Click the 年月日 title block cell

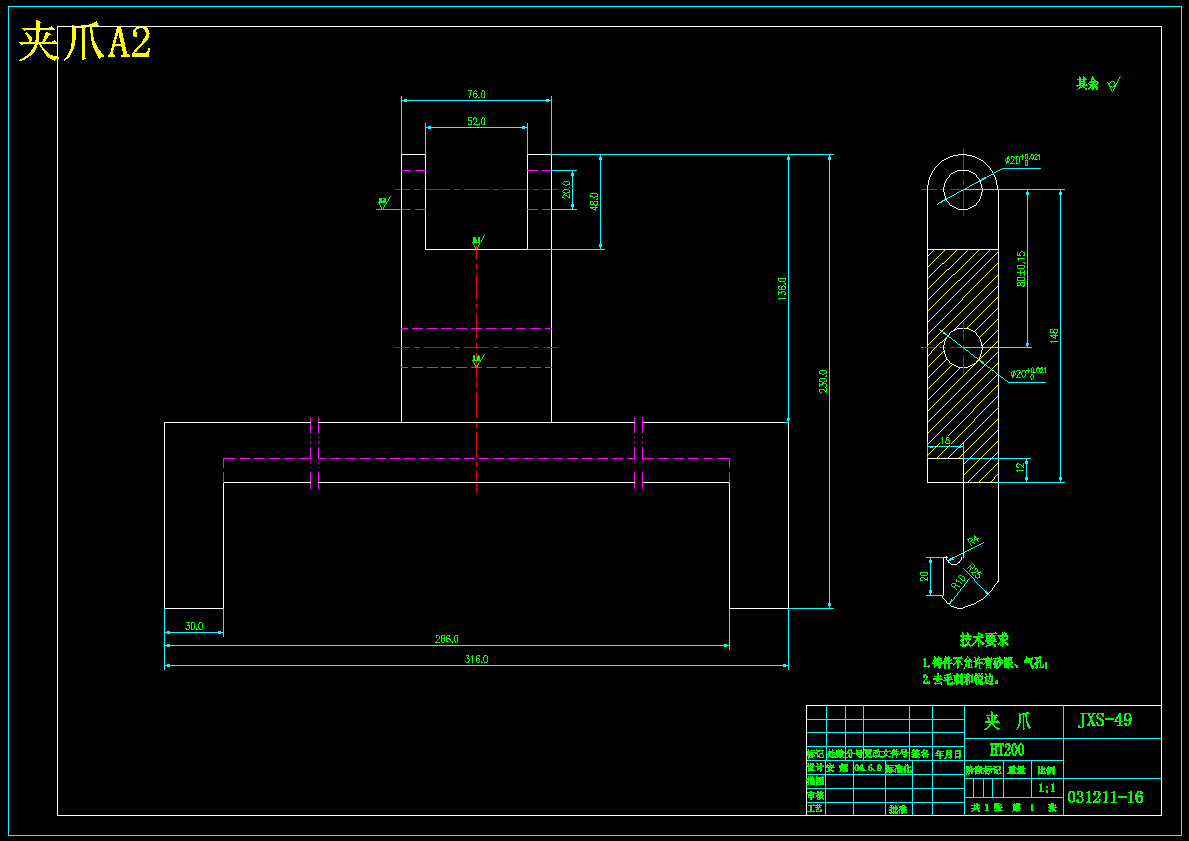click(x=948, y=755)
